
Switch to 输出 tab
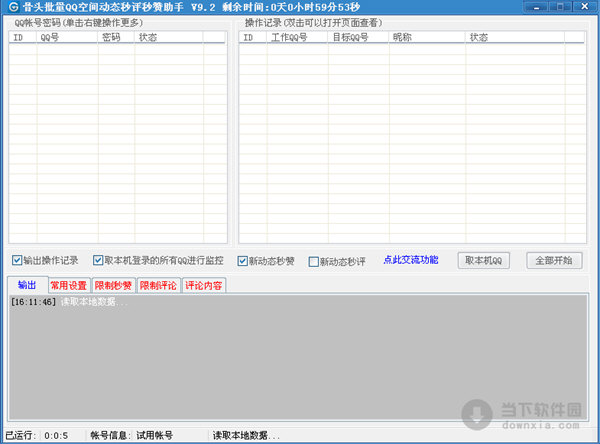(x=27, y=285)
